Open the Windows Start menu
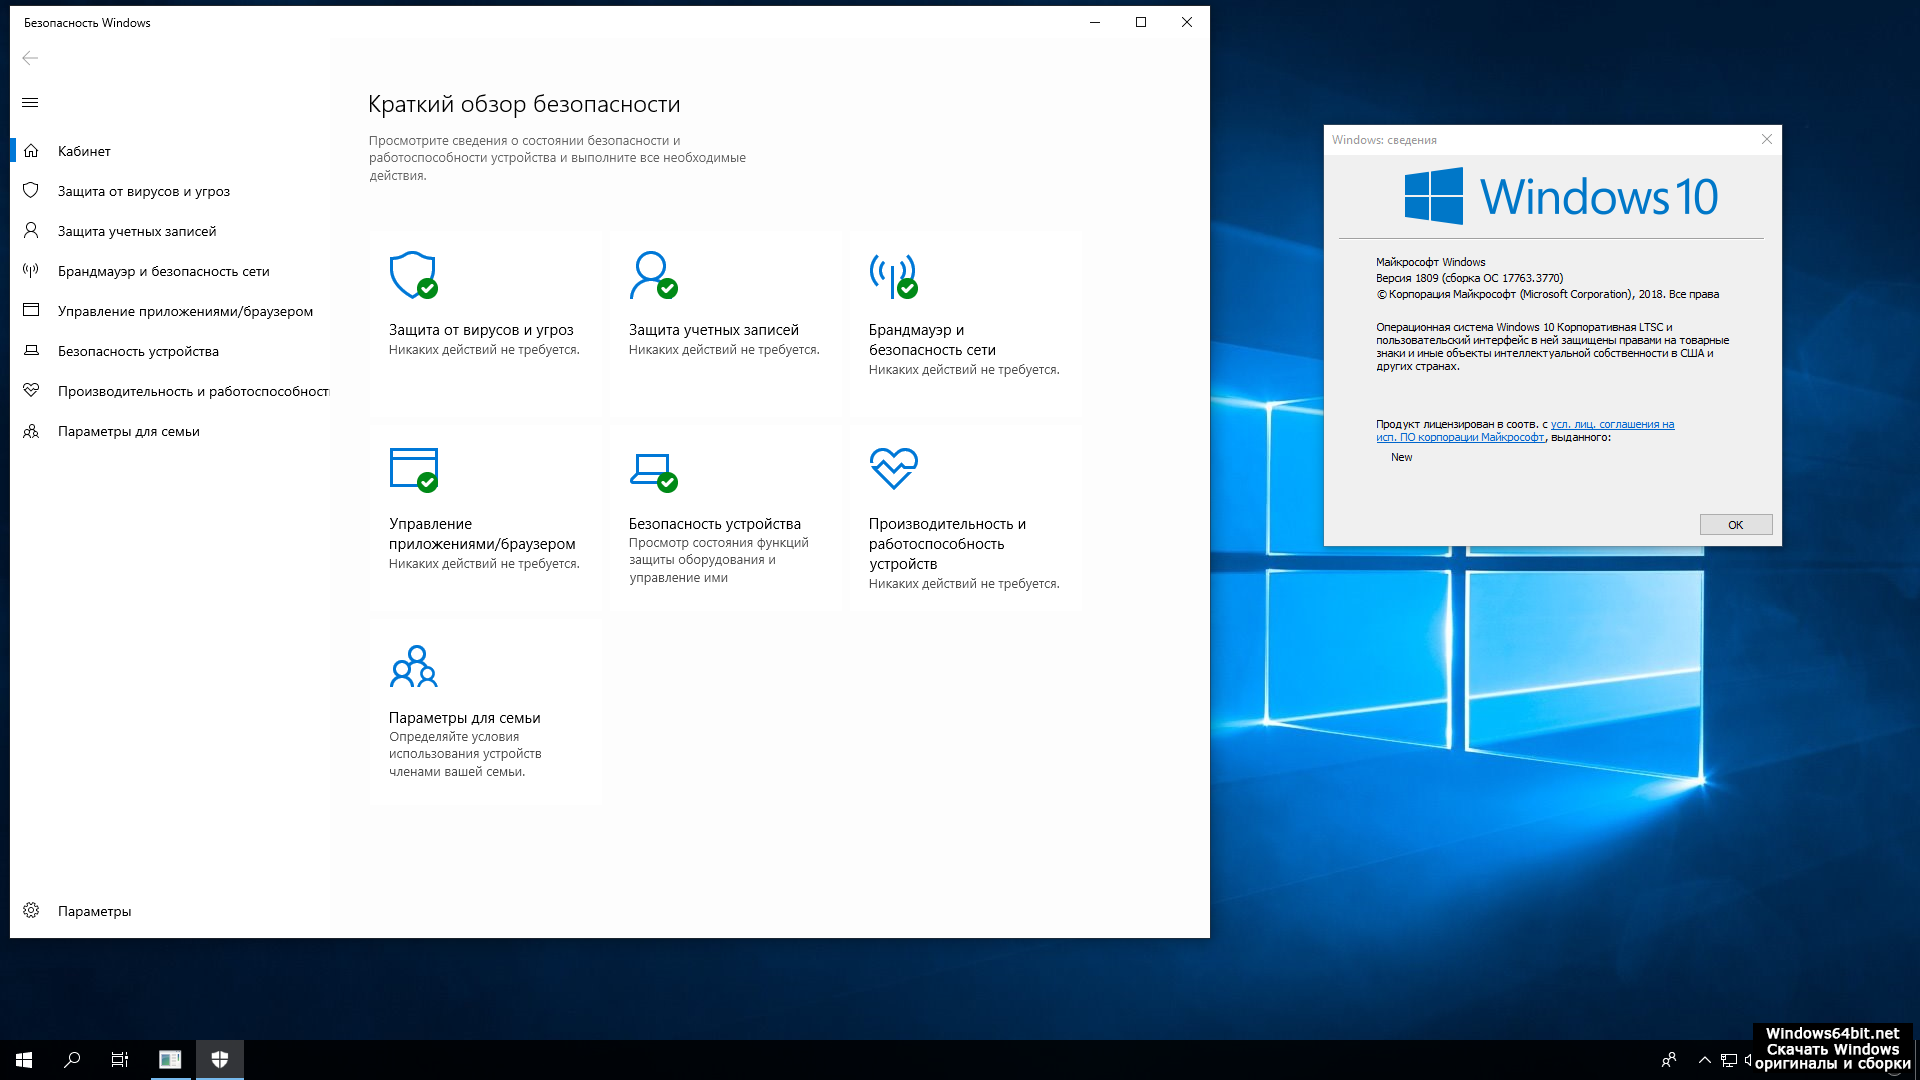The width and height of the screenshot is (1920, 1080). click(x=24, y=1060)
